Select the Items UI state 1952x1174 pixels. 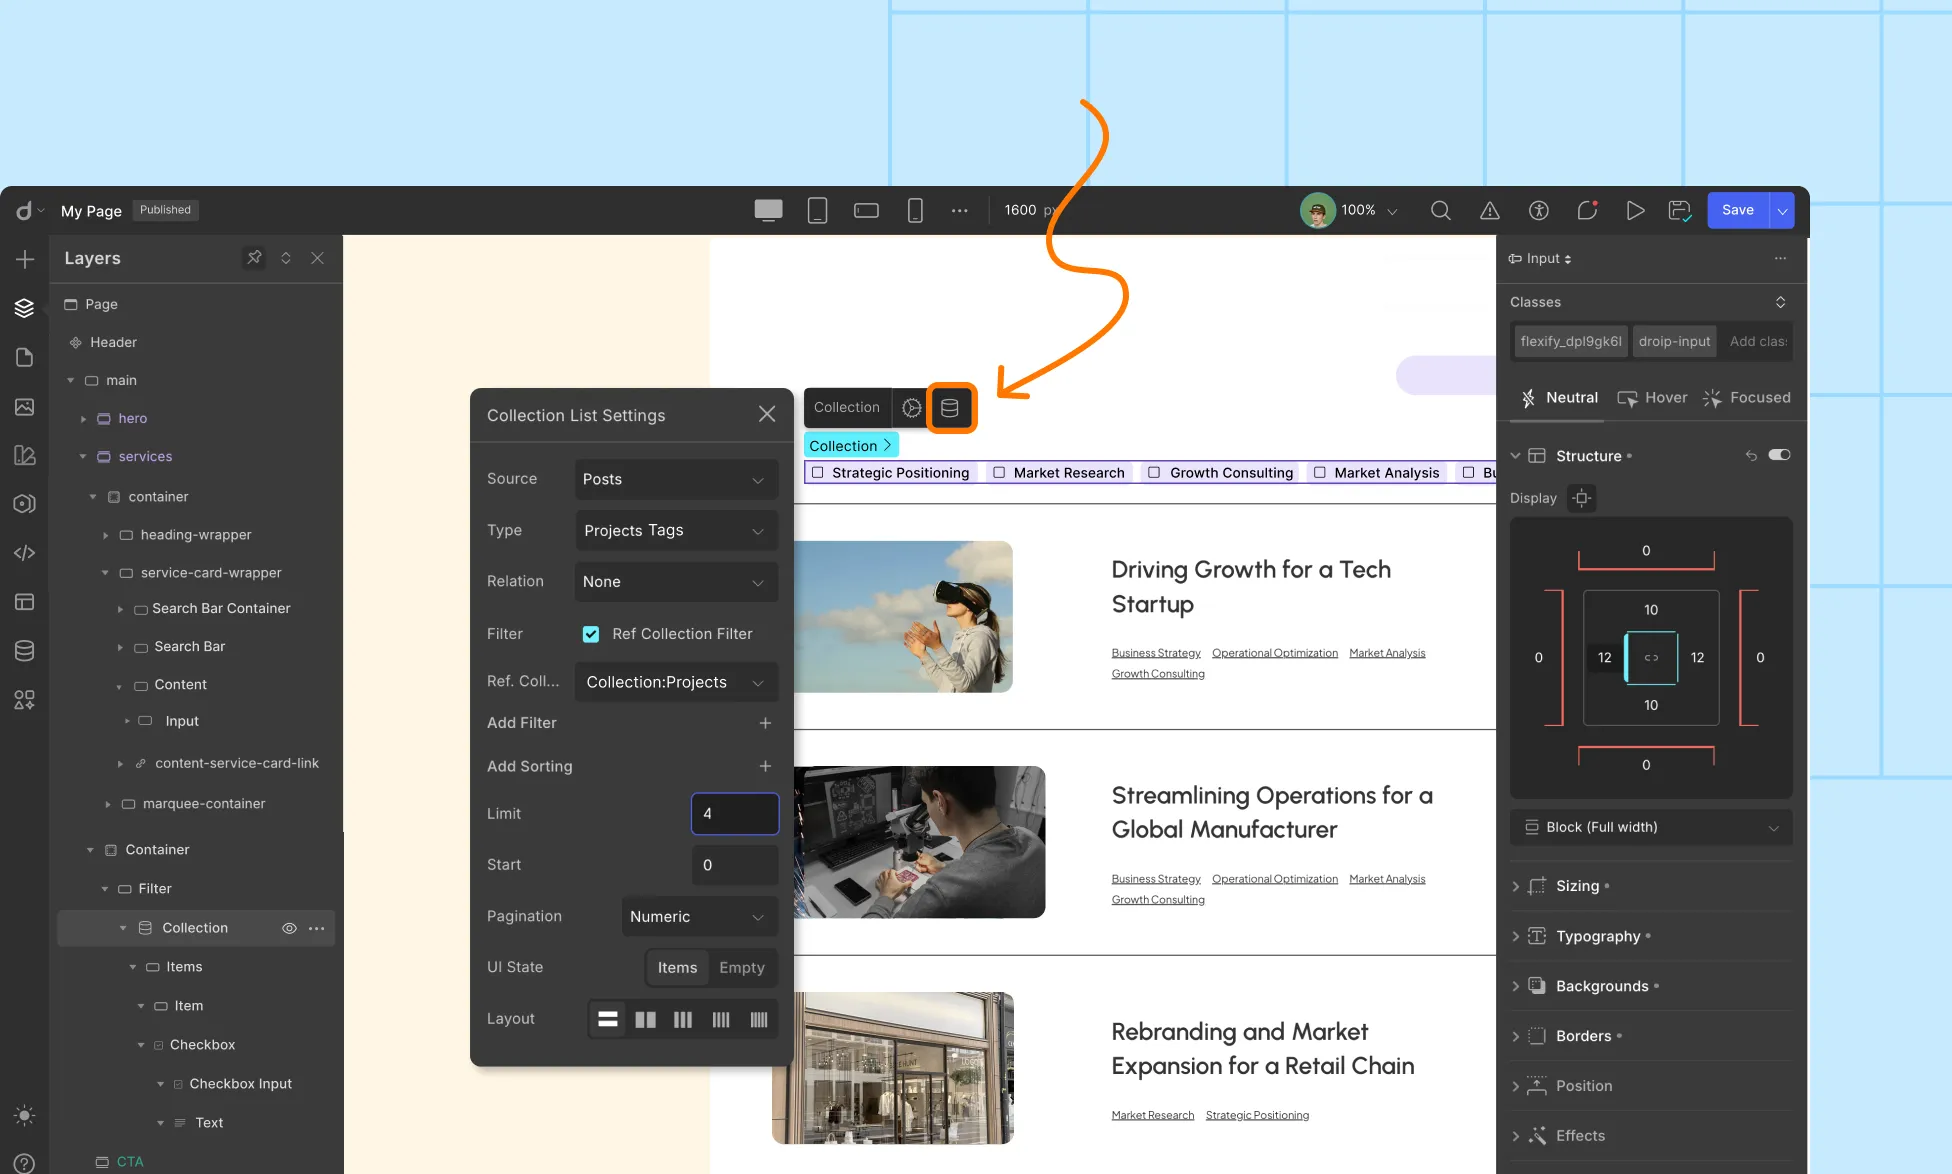[x=677, y=968]
